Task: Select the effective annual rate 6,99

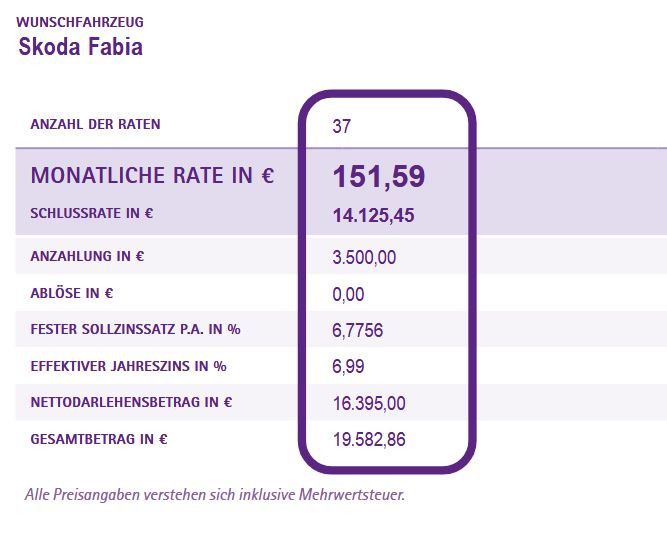Action: [348, 367]
